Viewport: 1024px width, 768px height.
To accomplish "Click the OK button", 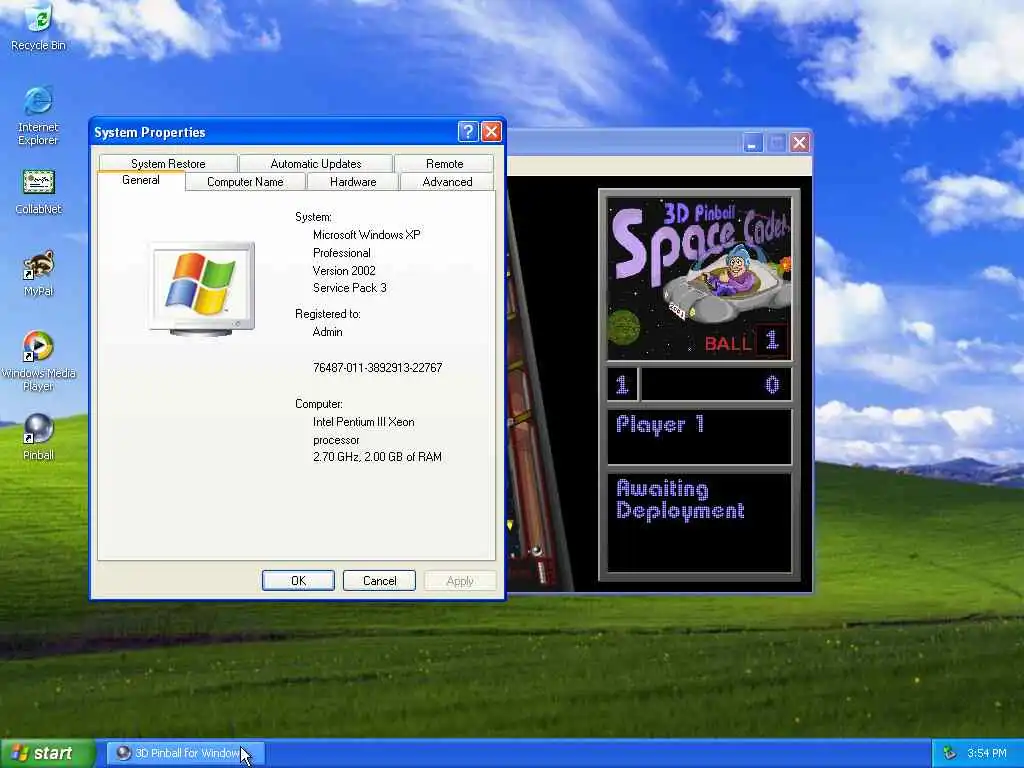I will (298, 581).
